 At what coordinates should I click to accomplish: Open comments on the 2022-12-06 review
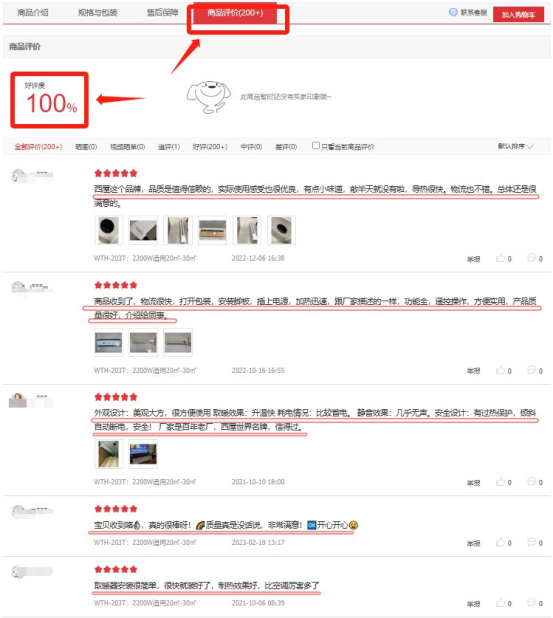[x=531, y=258]
